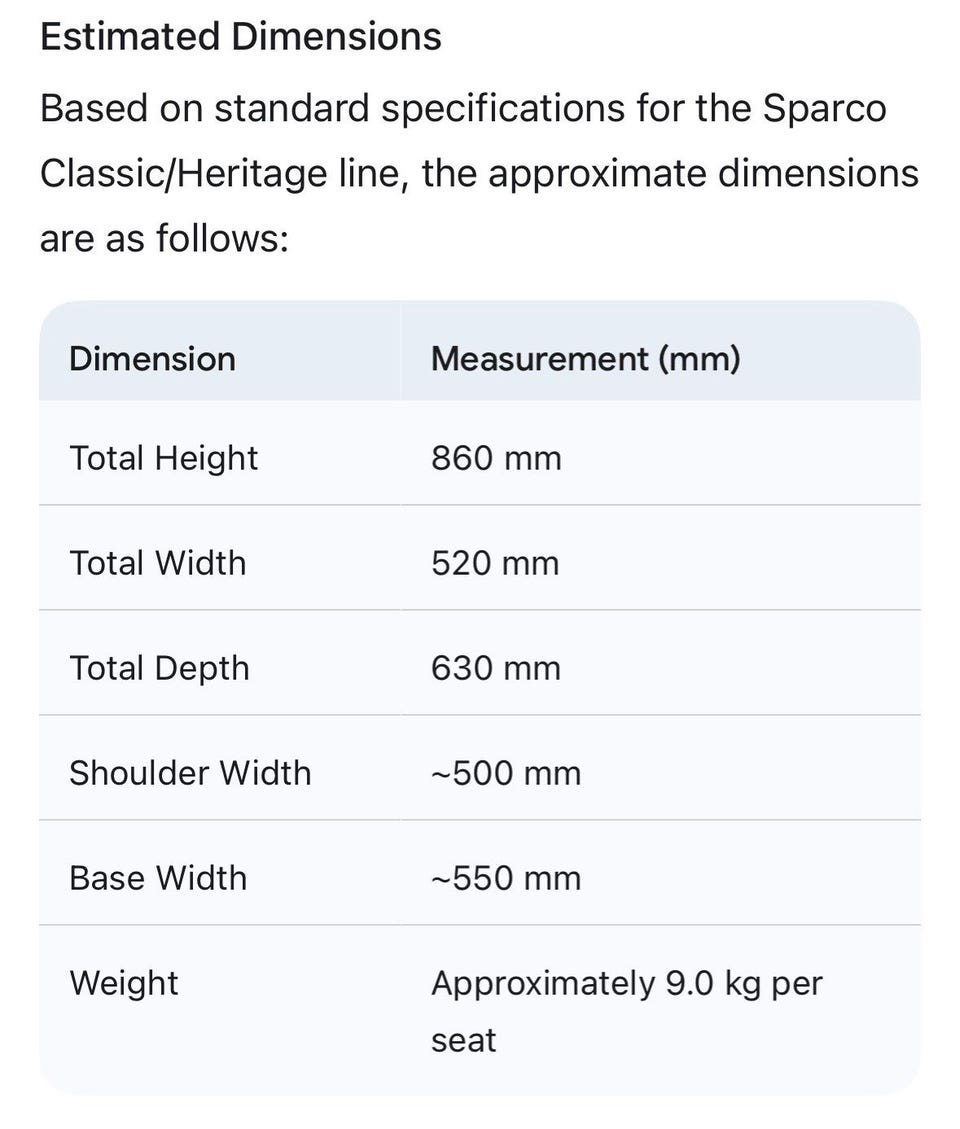Screen dimensions: 960x1129
Task: Click the ~500 mm value
Action: [506, 773]
